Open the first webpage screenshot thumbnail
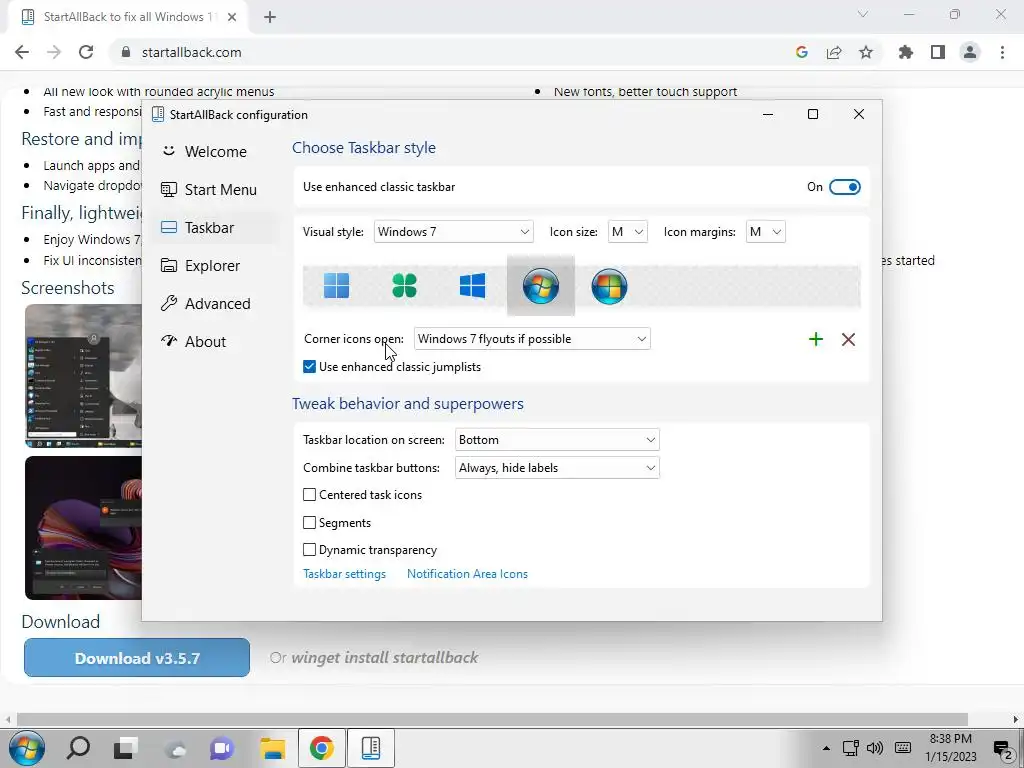Screen dimensions: 1024x768 [x=84, y=376]
